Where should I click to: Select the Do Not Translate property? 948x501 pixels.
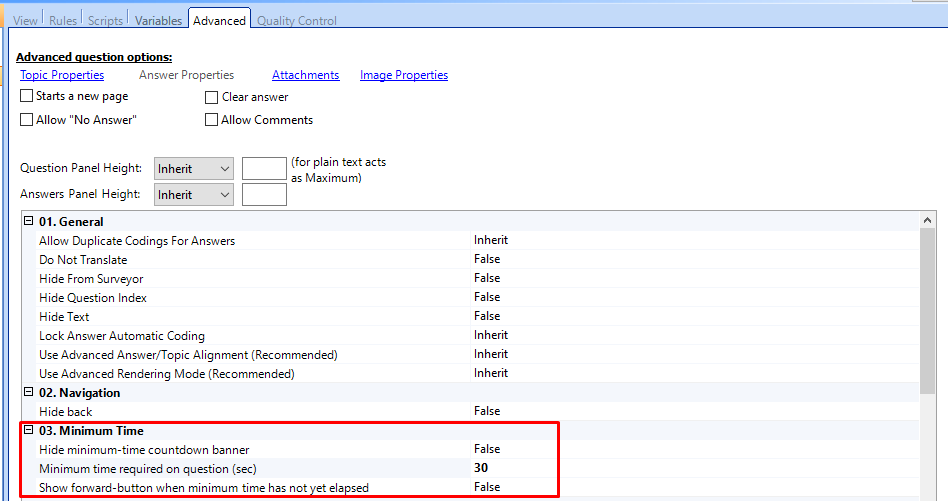pos(478,259)
